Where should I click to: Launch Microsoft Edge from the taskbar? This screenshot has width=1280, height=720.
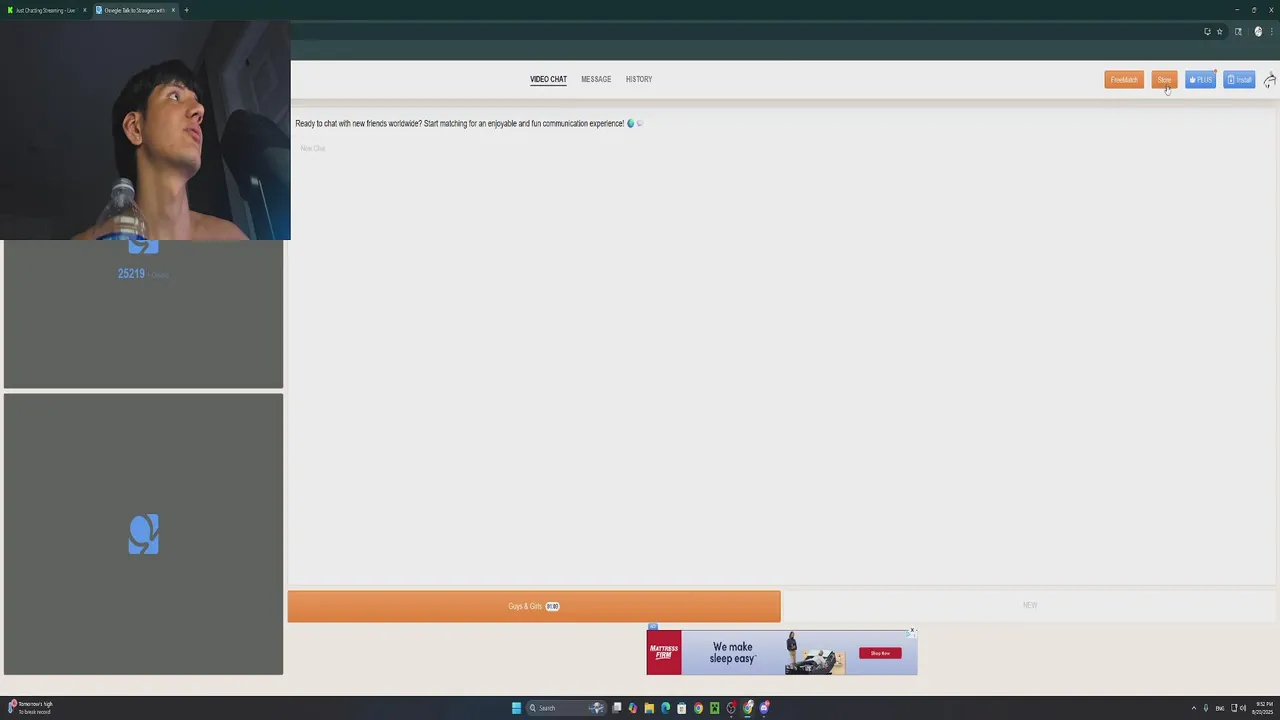(665, 708)
